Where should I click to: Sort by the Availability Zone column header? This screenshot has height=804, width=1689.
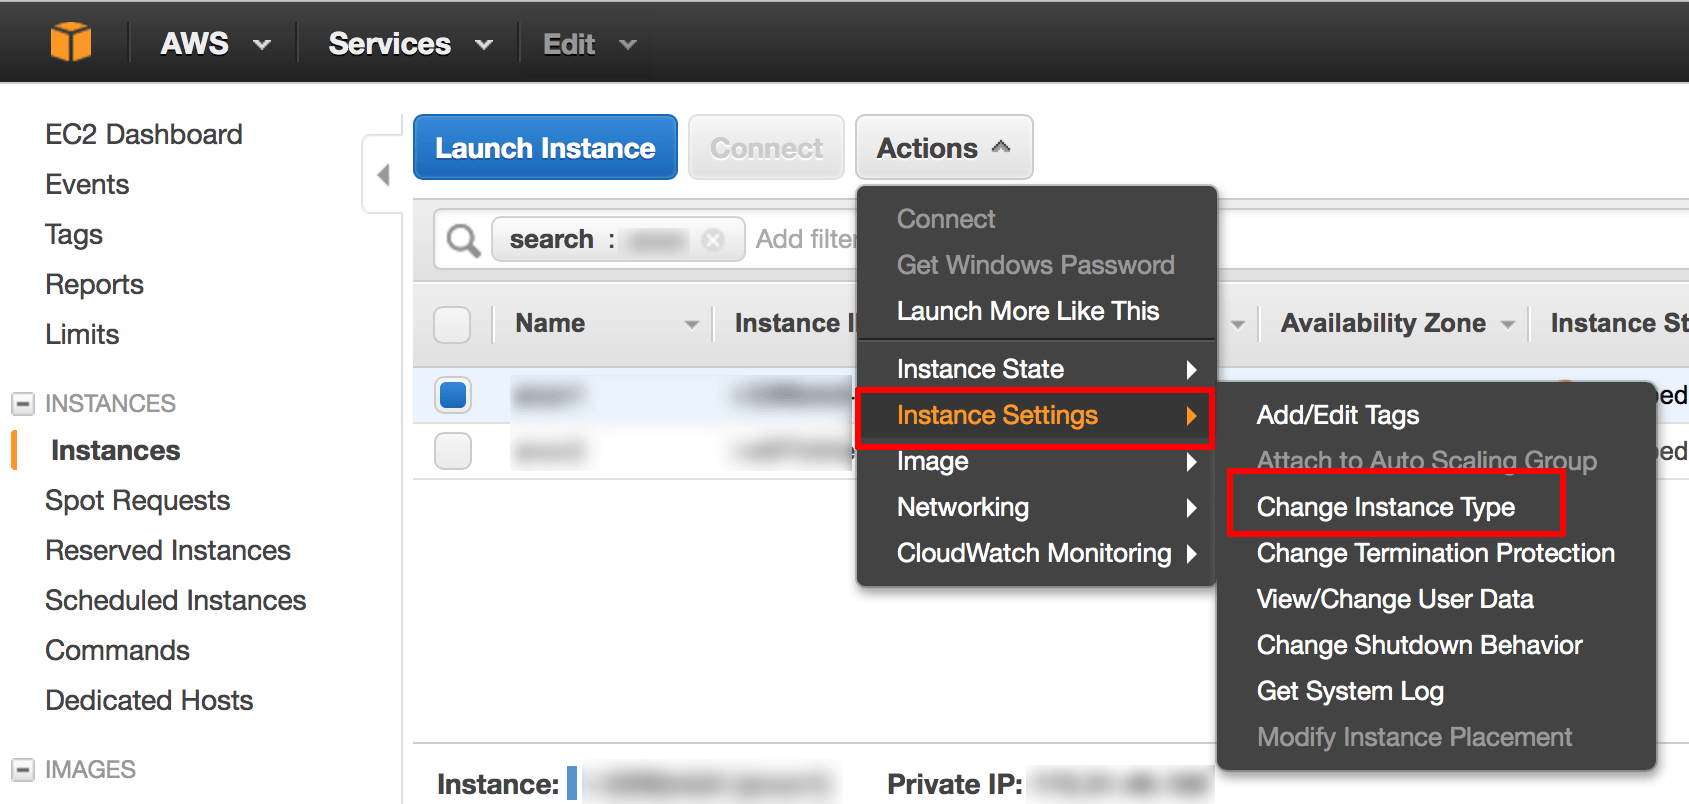click(1384, 324)
